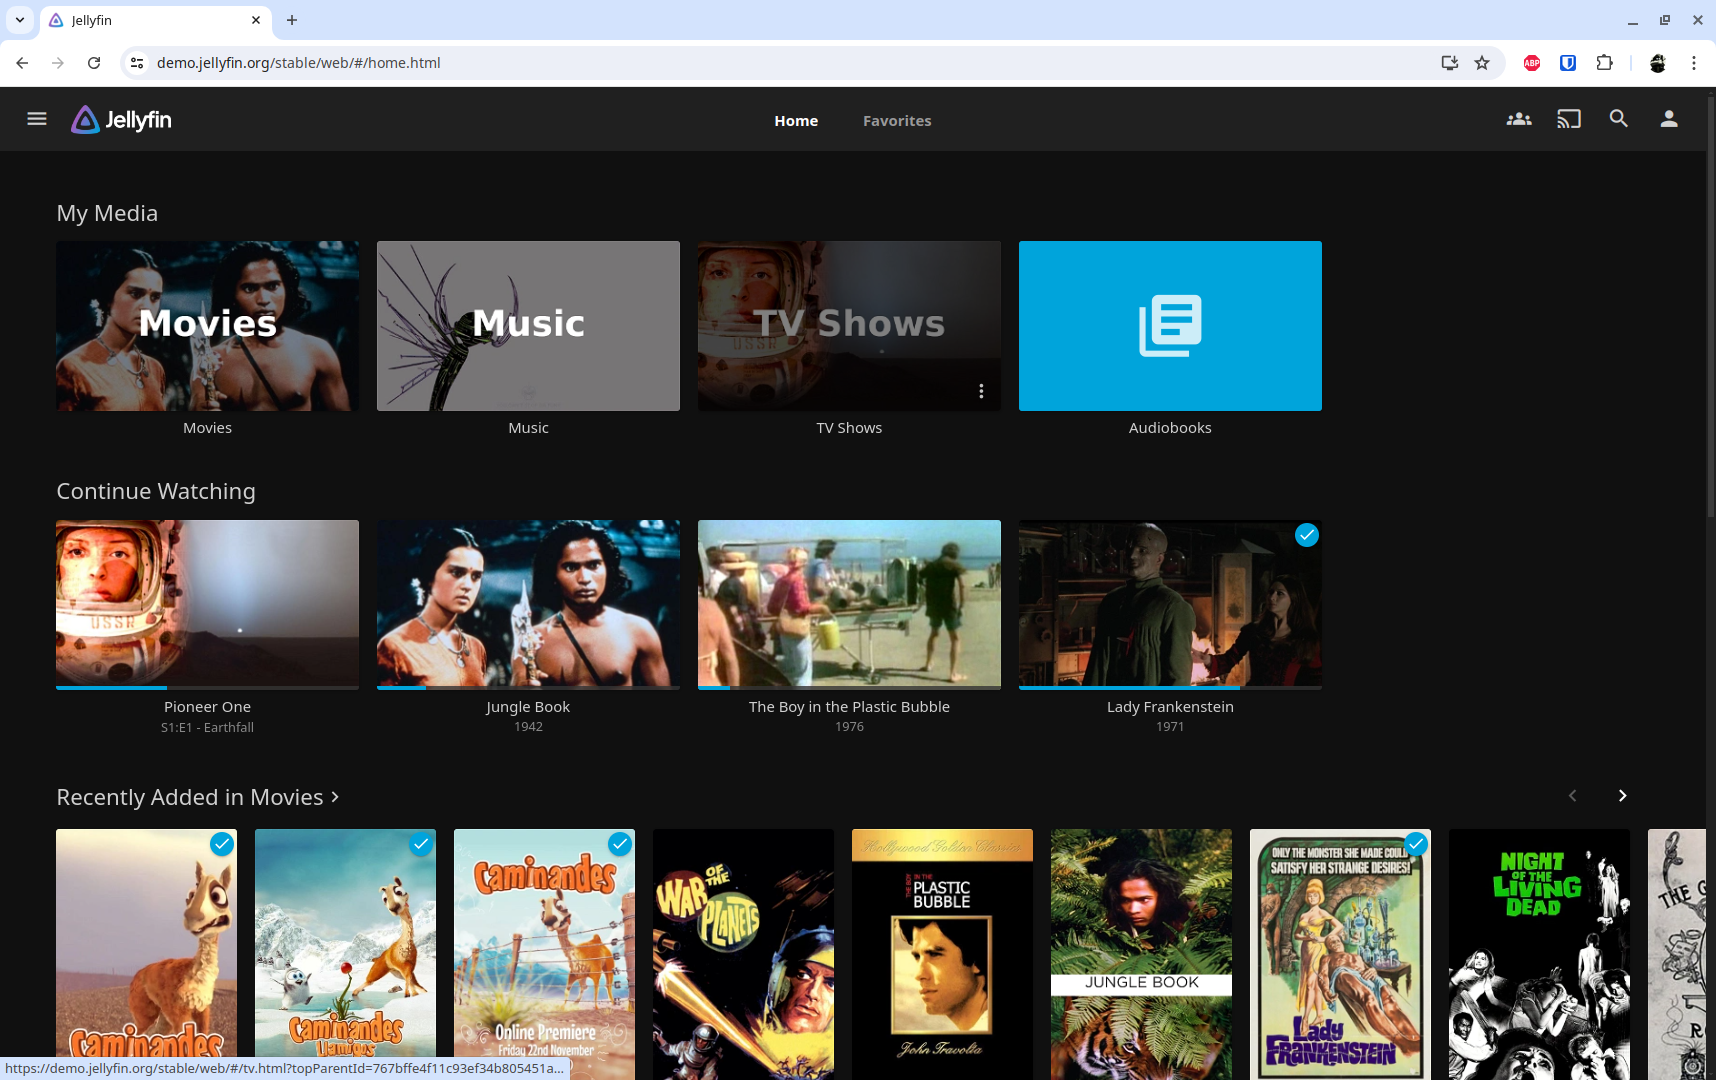Screen dimensions: 1716x1080
Task: Toggle played checkmark on first Caminandes poster
Action: 222,844
